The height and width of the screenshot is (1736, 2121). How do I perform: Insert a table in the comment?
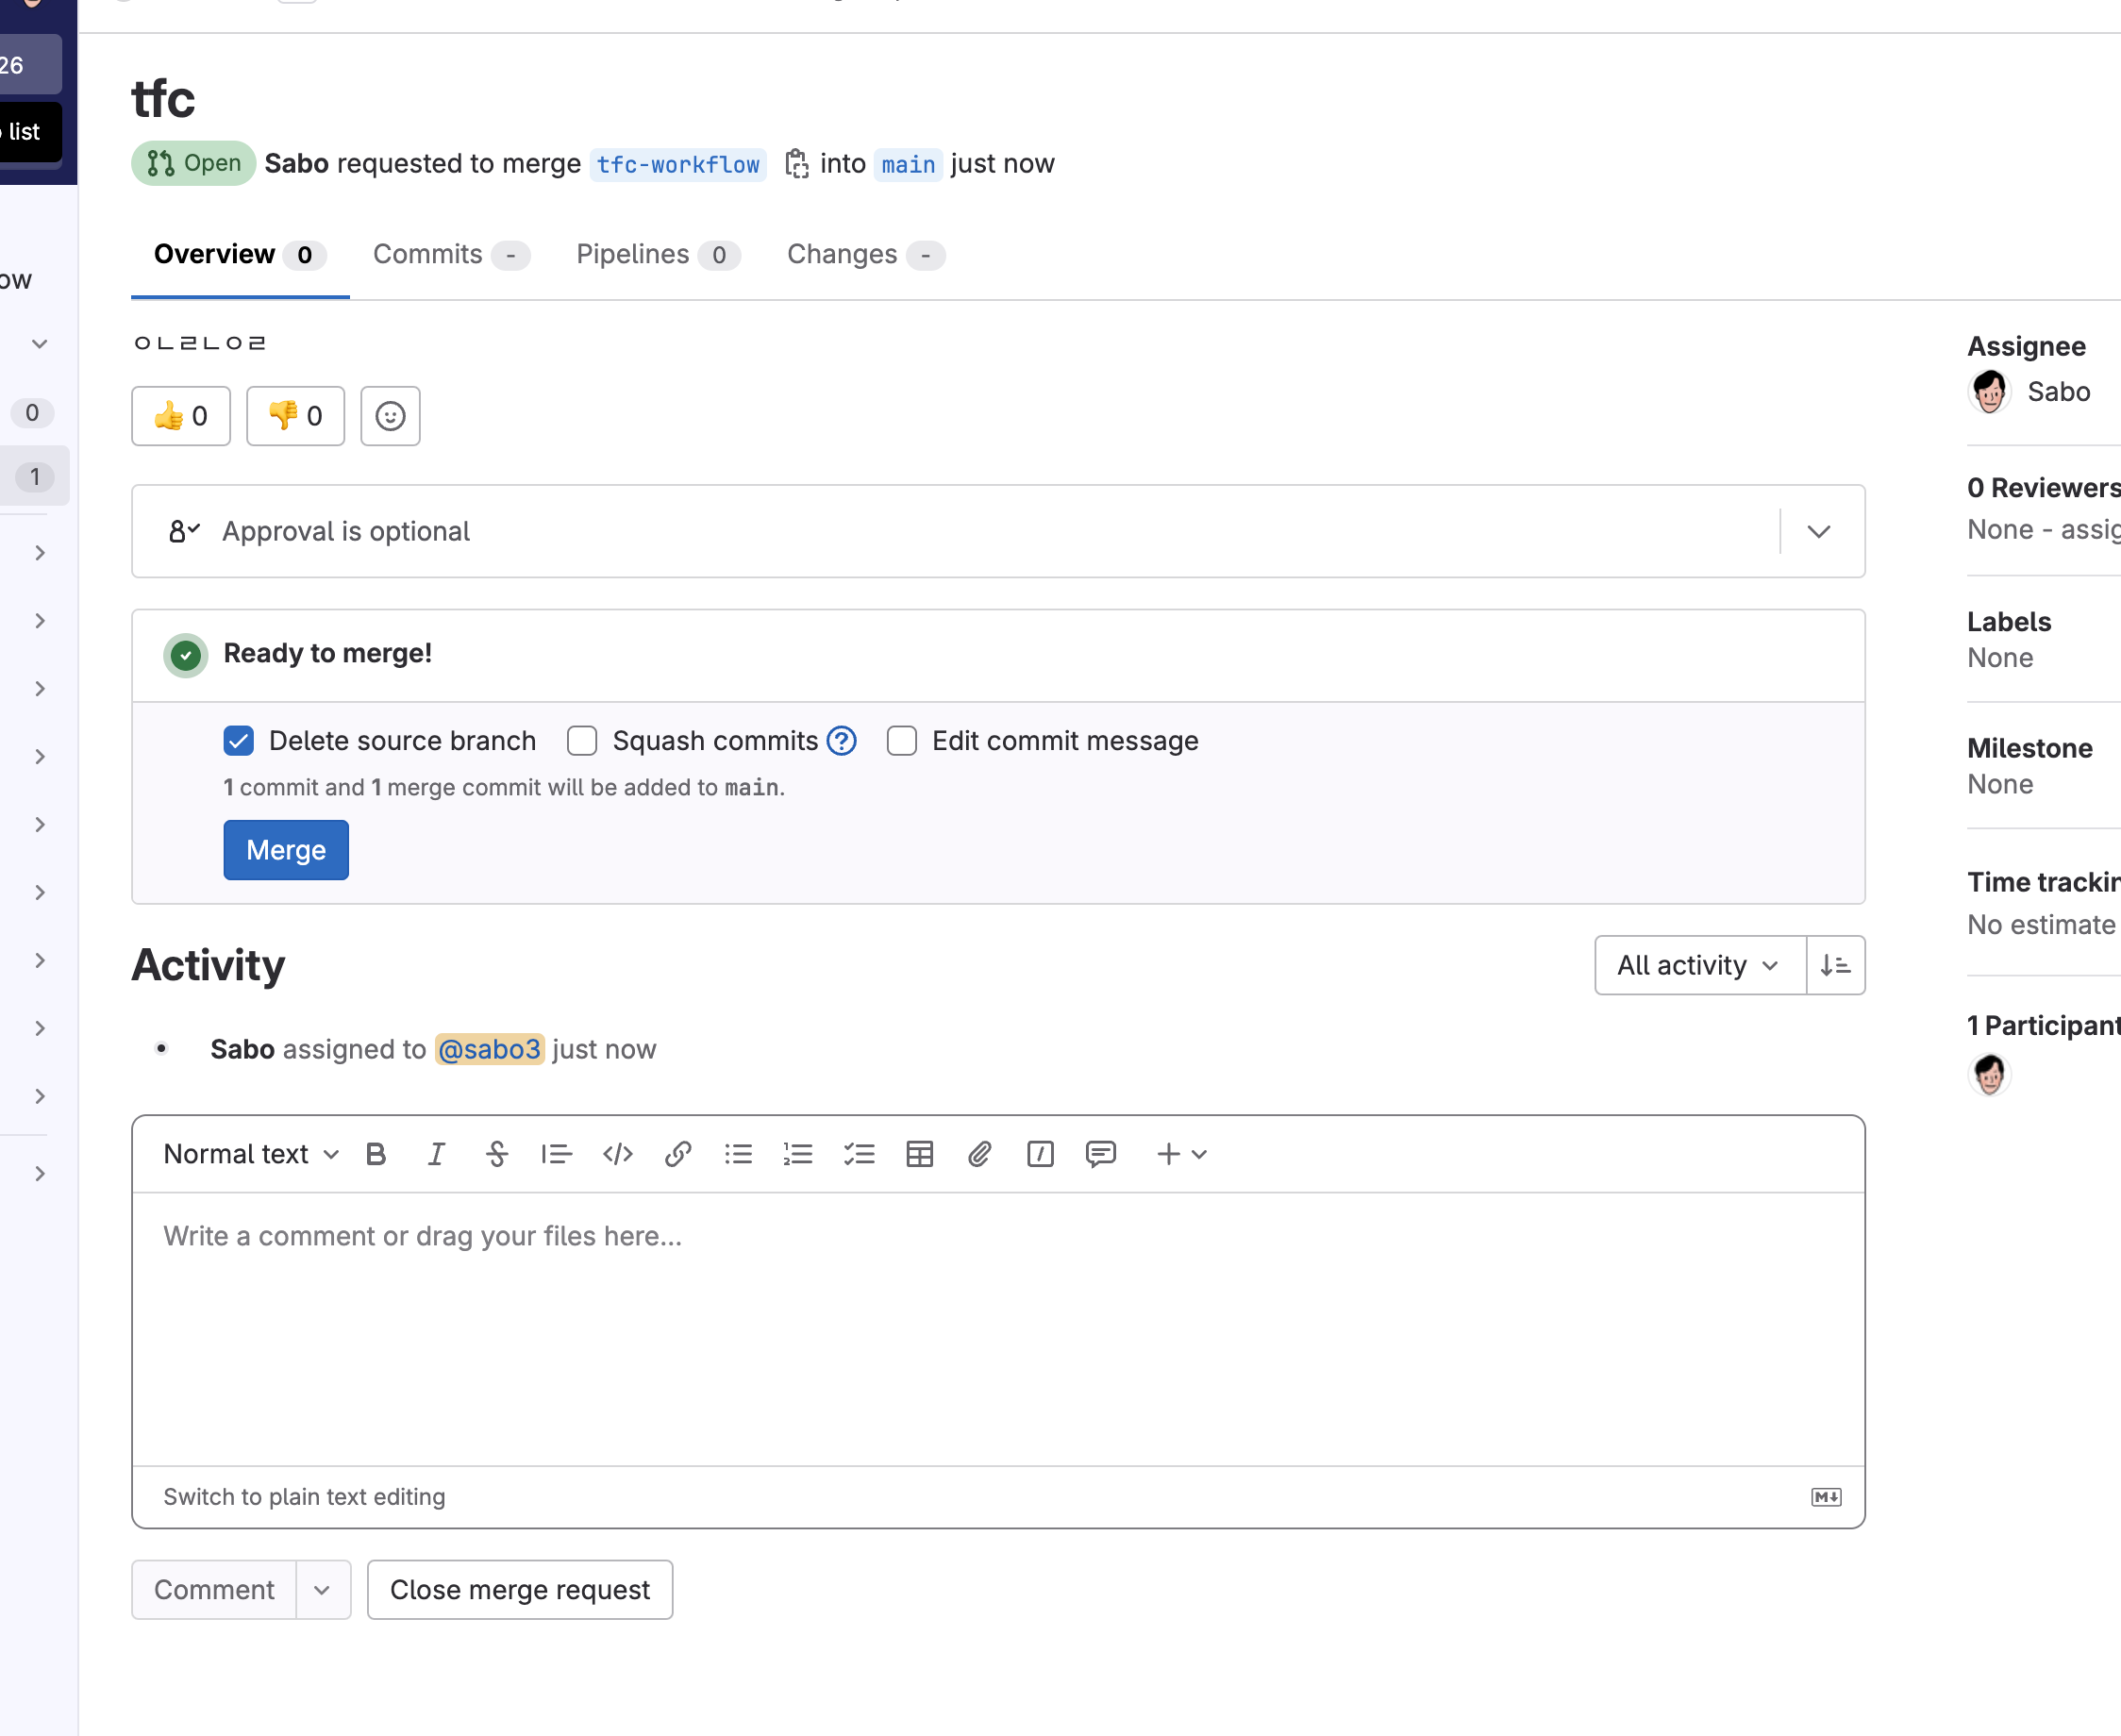(919, 1154)
